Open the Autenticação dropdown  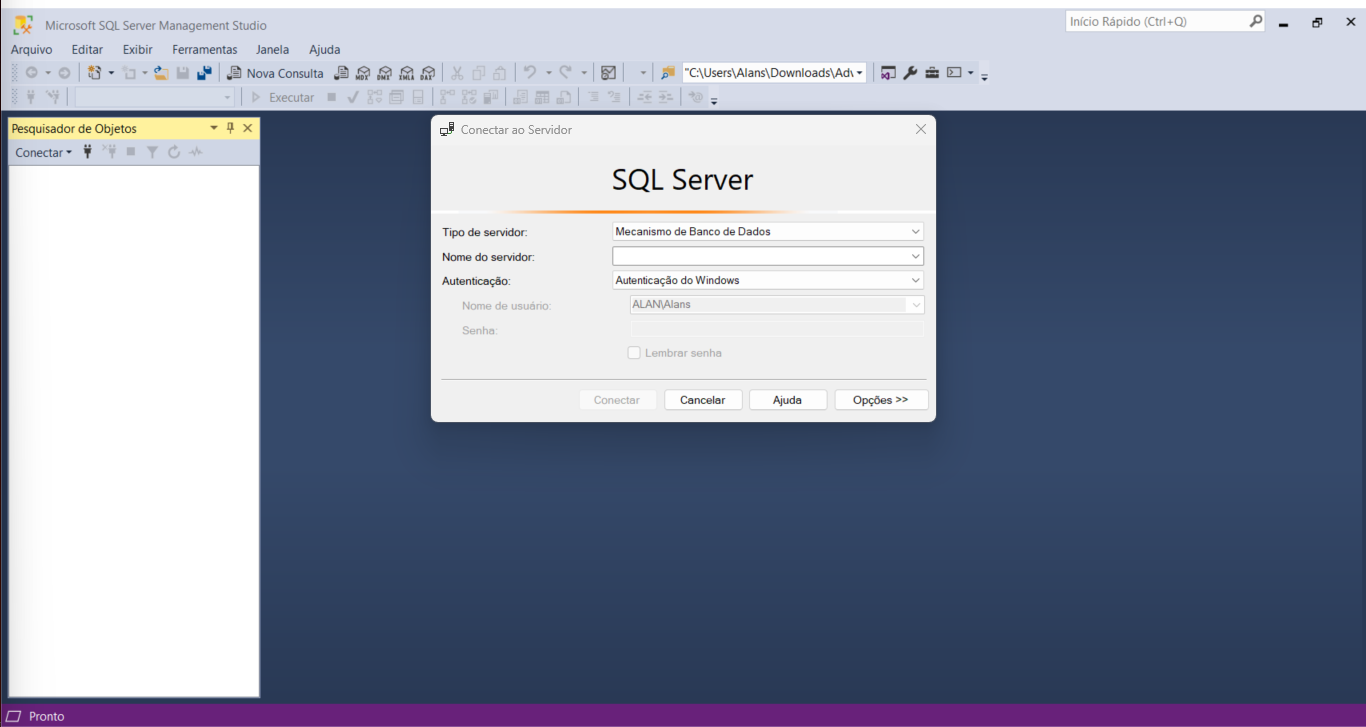[x=768, y=280]
